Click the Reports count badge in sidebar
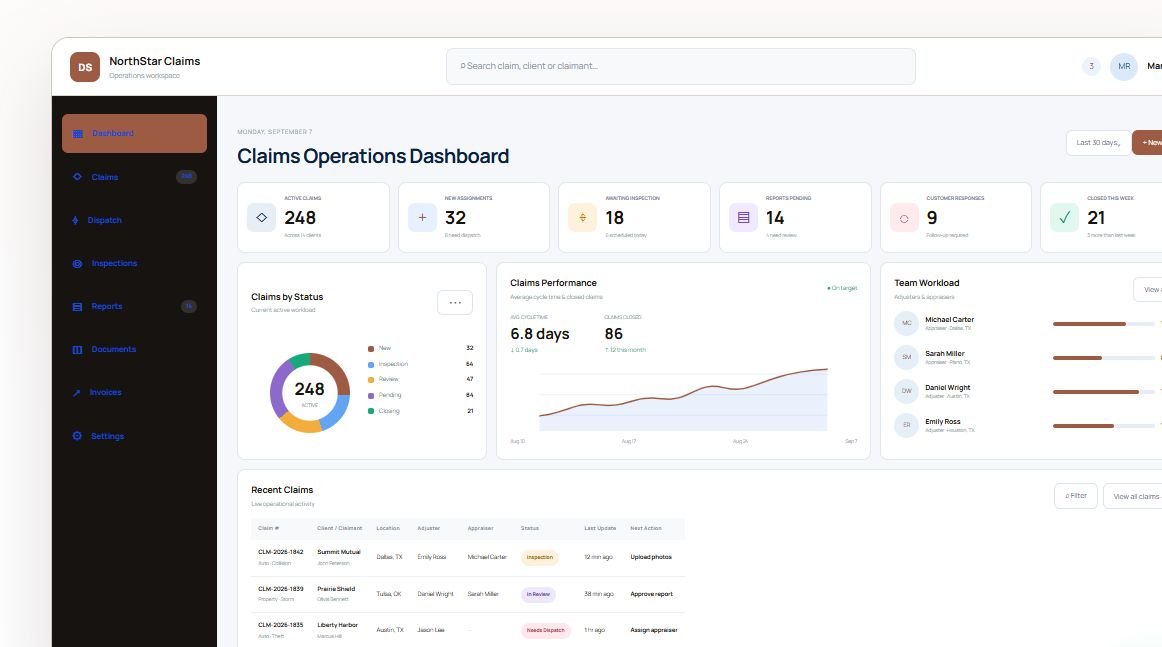Viewport: 1162px width, 647px height. (189, 306)
